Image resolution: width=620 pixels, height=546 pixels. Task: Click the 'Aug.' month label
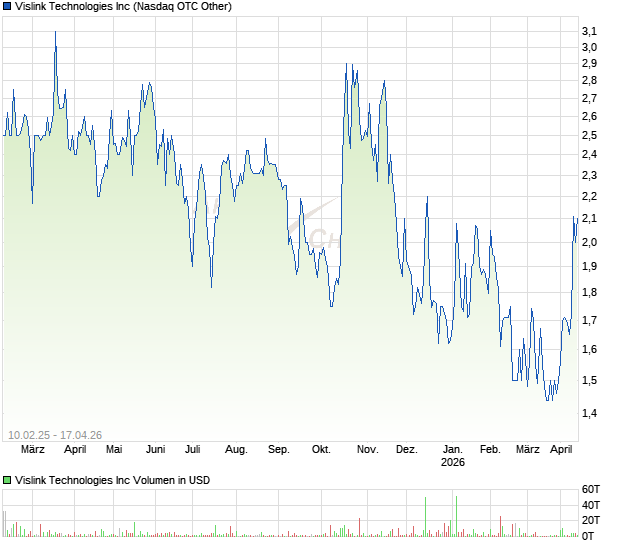click(x=236, y=450)
